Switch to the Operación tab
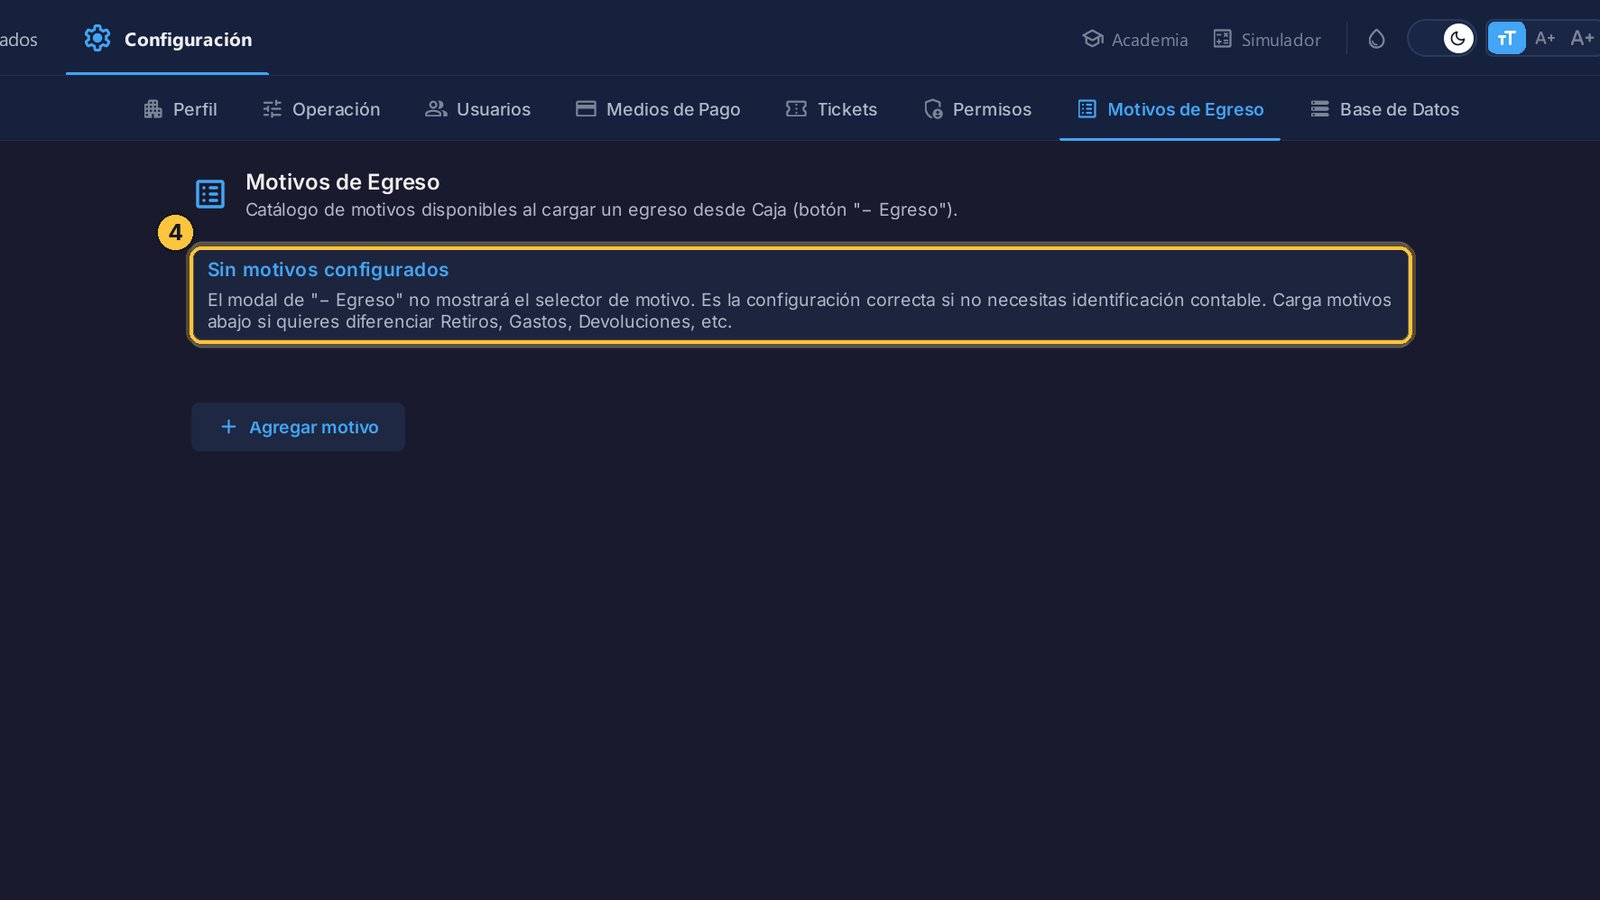 pos(321,109)
